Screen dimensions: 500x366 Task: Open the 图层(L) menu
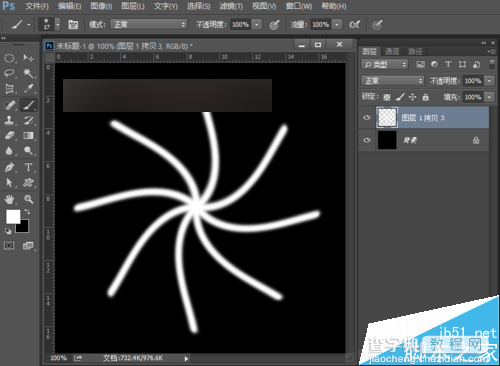pos(133,6)
